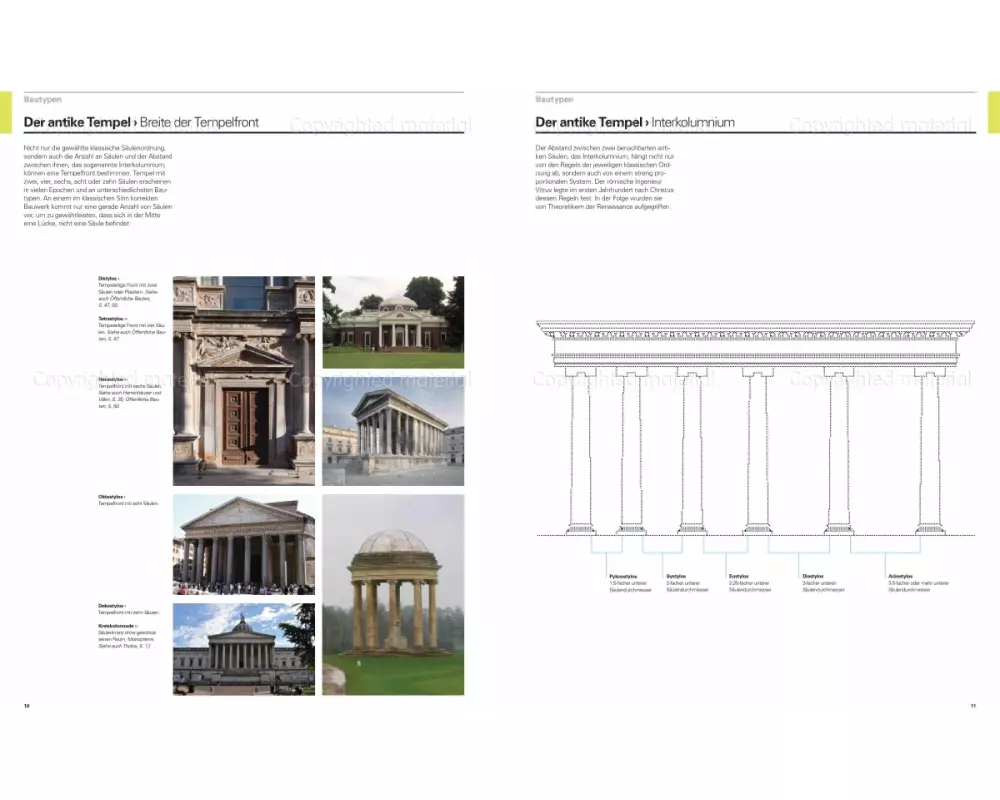Click the 'Interkolumnium' page heading
This screenshot has height=800, width=1000.
692,123
